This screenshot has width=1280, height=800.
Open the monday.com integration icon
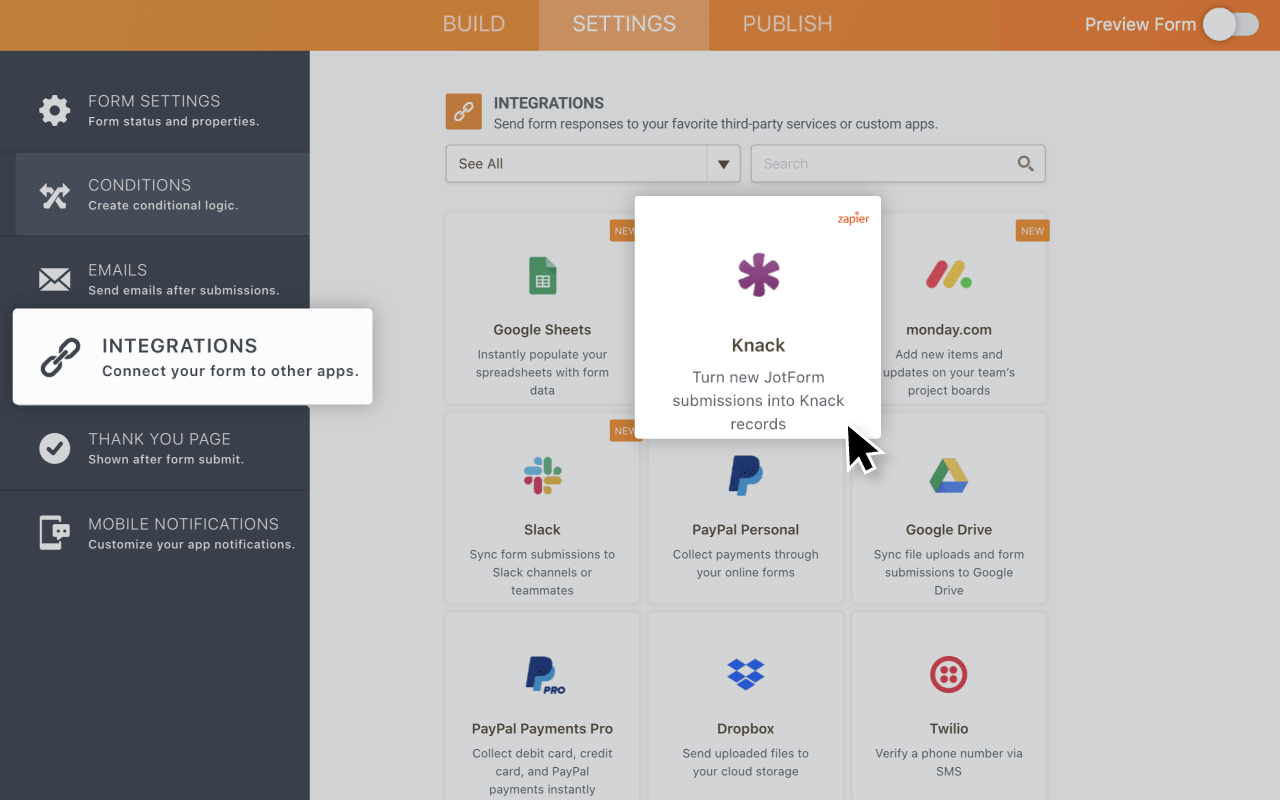click(948, 275)
